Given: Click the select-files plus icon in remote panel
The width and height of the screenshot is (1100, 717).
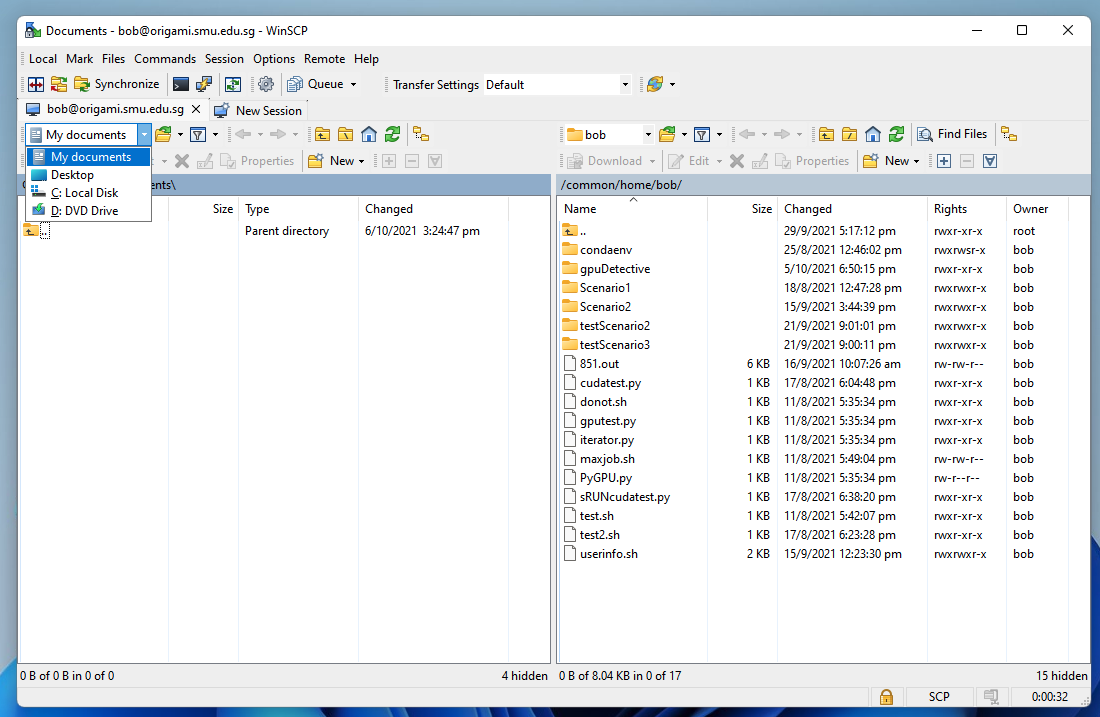Looking at the screenshot, I should [944, 160].
